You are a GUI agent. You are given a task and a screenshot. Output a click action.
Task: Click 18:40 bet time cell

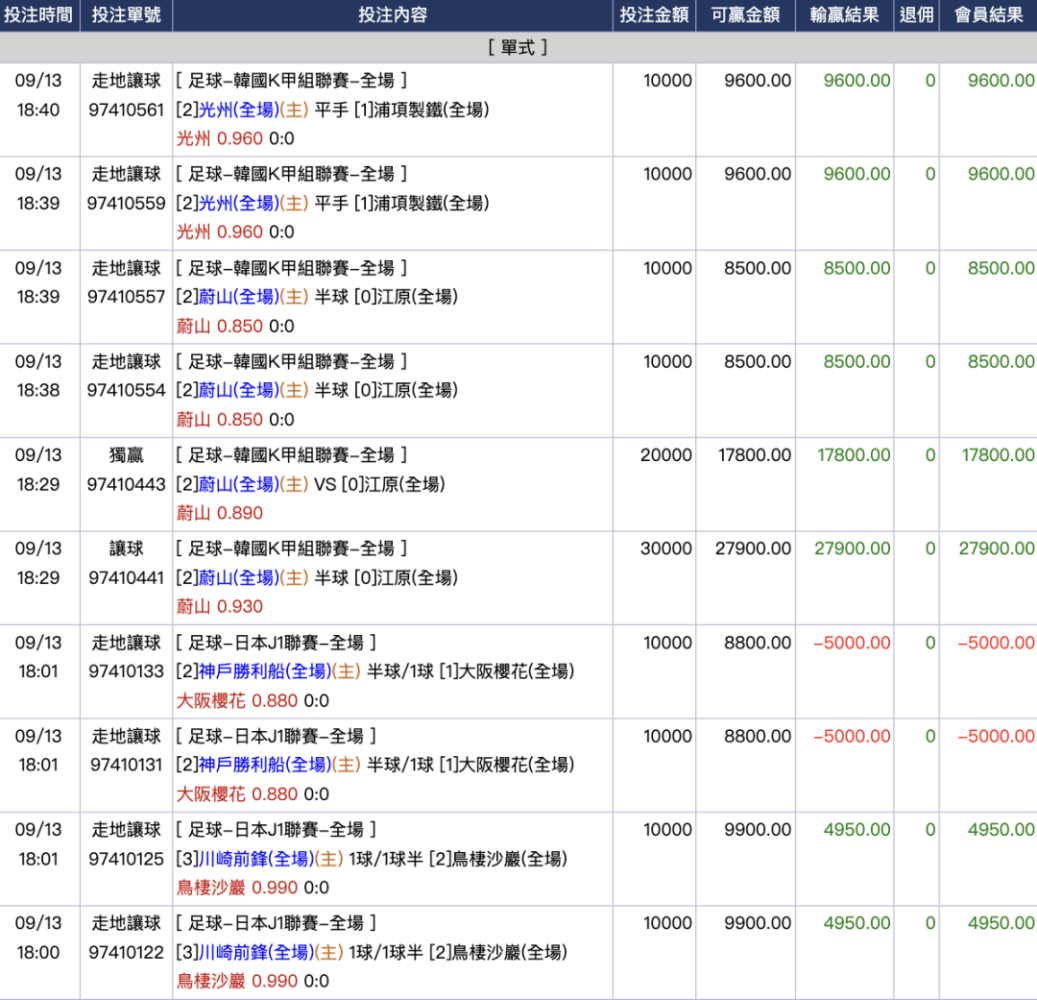38,110
